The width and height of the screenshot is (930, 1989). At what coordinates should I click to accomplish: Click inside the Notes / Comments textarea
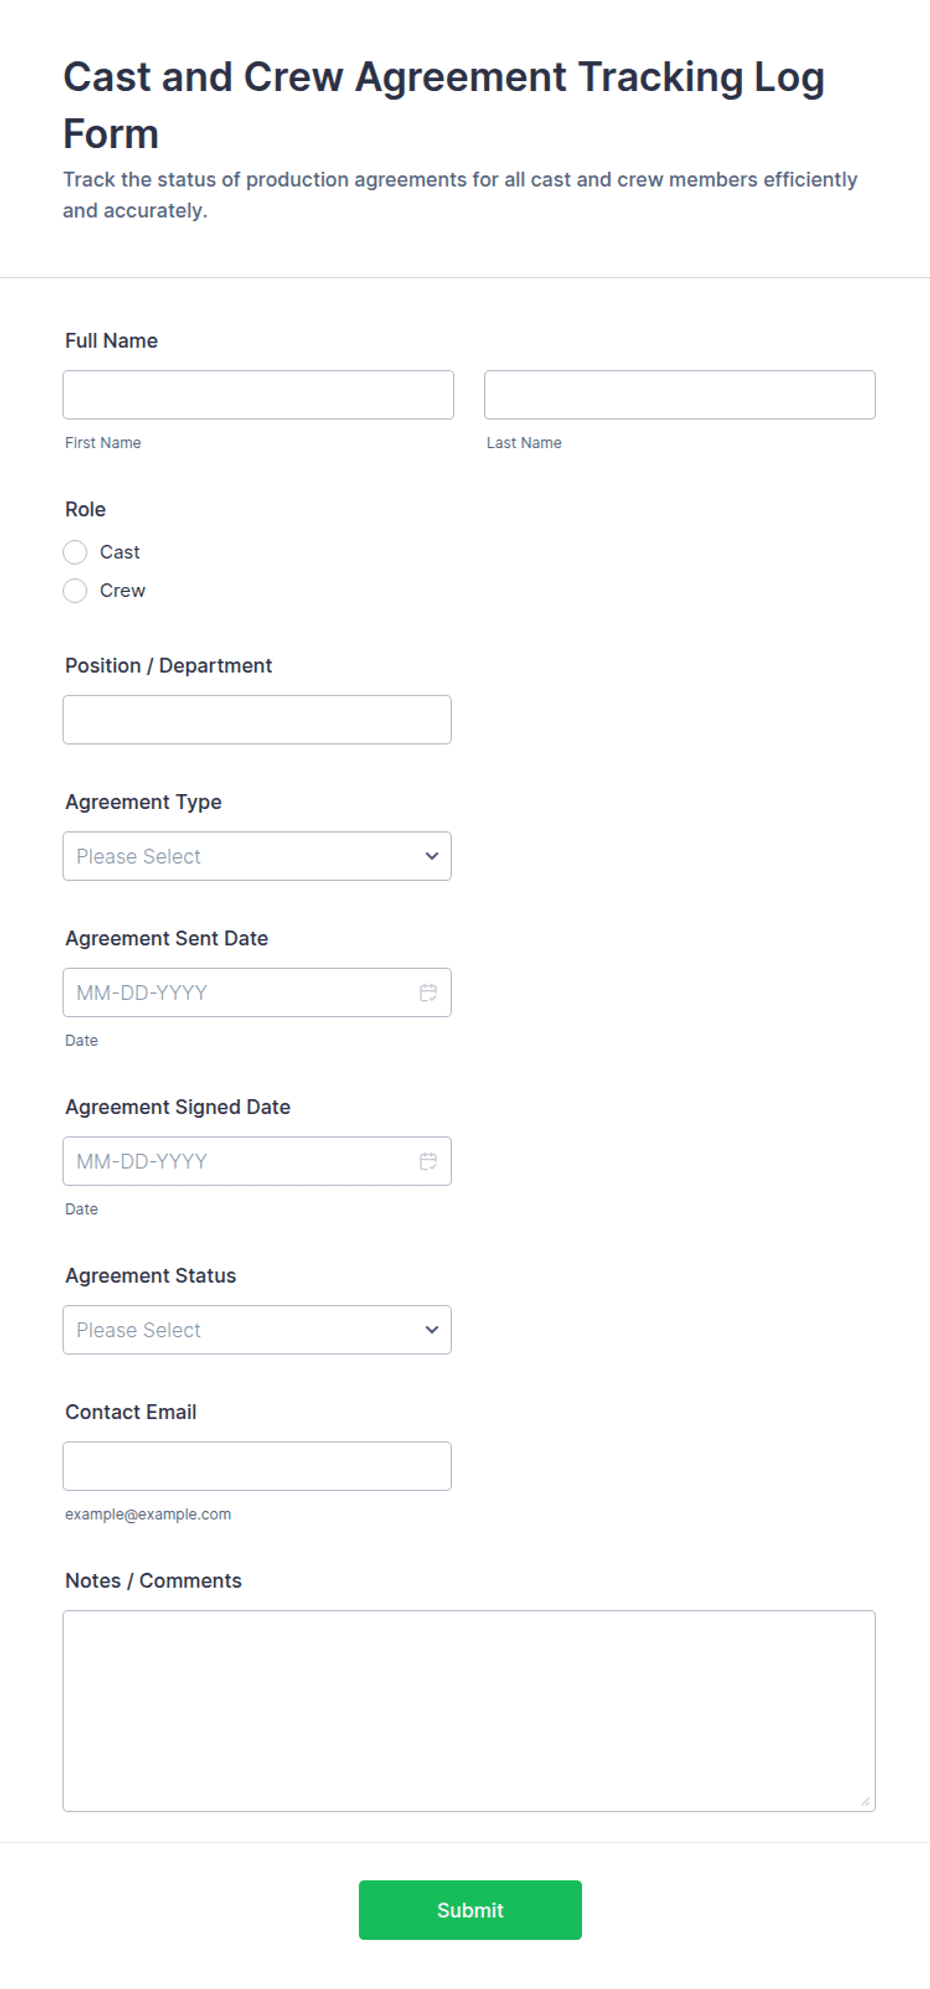[469, 1711]
